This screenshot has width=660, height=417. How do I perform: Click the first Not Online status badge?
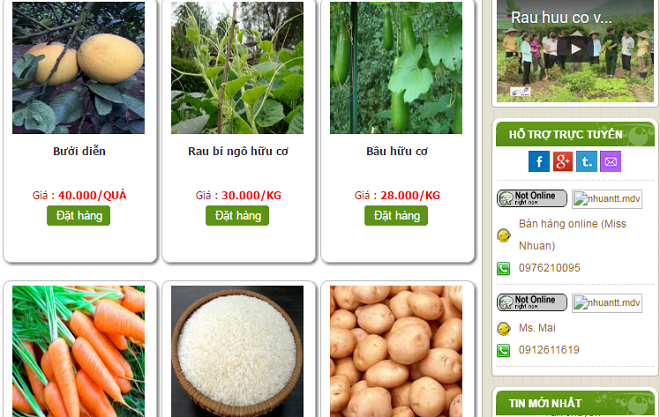coord(532,198)
